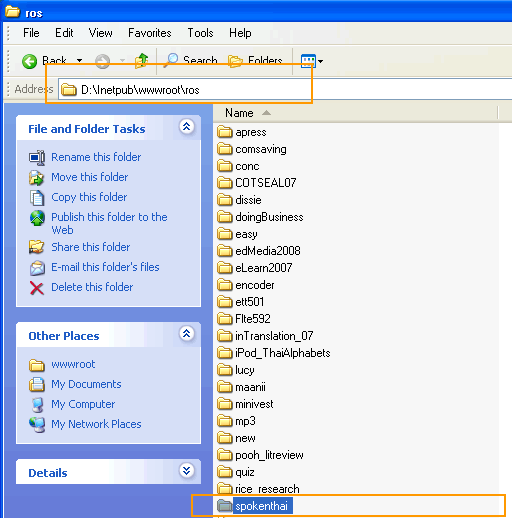Collapse the File and Folder Tasks panel
512x518 pixels.
(187, 127)
